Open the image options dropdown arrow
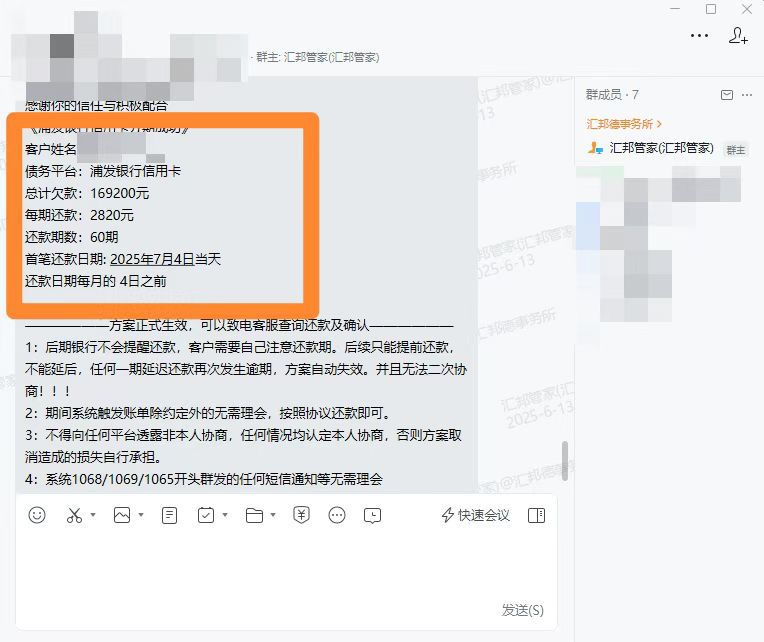The width and height of the screenshot is (764, 642). click(141, 515)
